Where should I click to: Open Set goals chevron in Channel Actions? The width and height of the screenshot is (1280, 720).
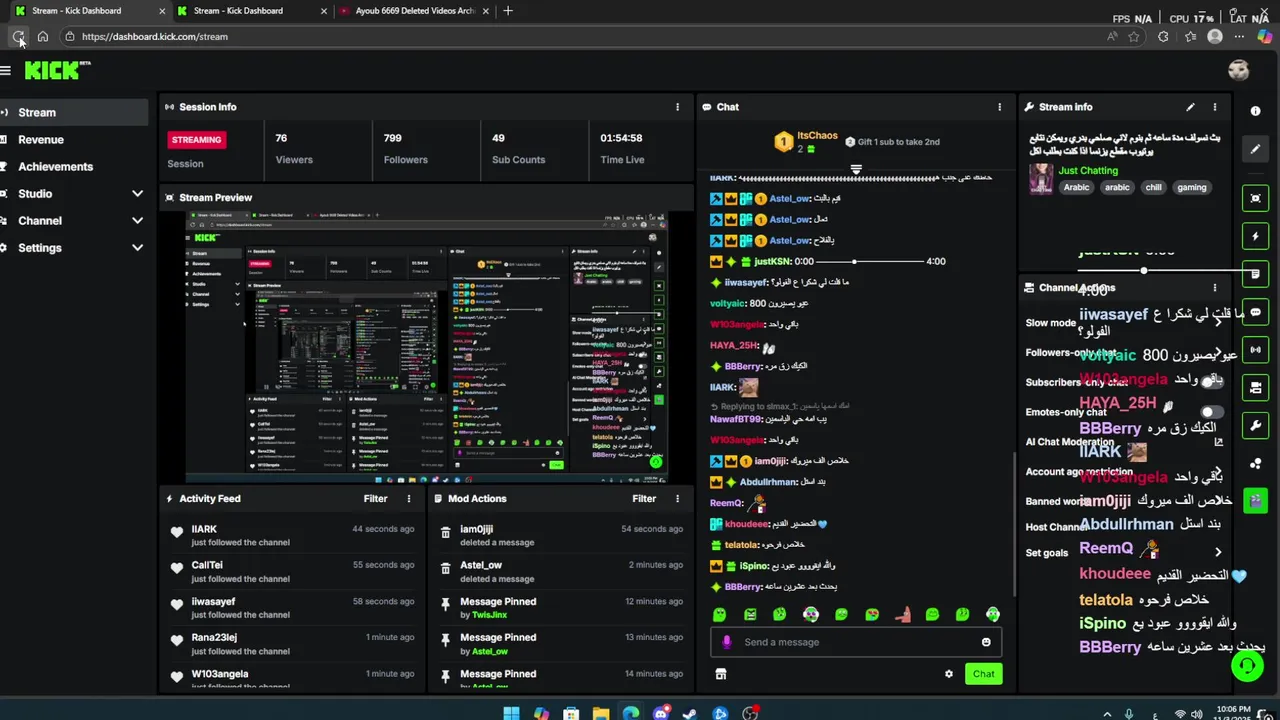coord(1218,552)
